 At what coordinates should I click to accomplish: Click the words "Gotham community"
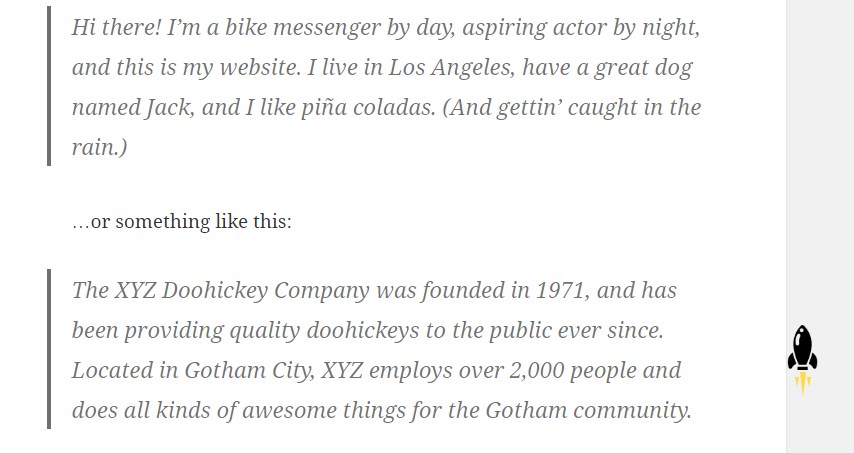click(588, 411)
